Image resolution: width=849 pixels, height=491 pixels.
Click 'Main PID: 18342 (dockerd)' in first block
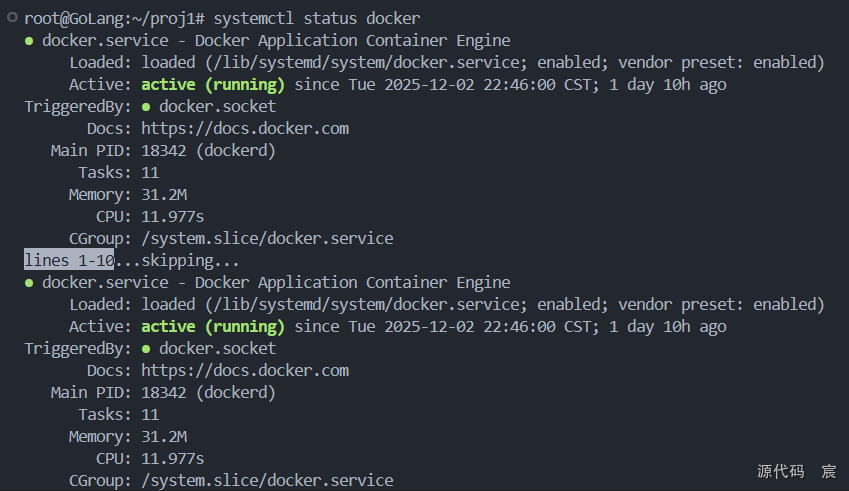click(x=163, y=151)
